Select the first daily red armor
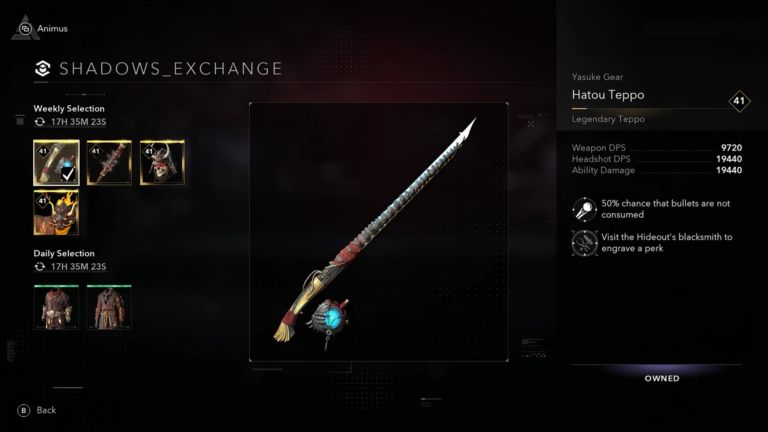Screen dimensions: 768x432 pos(56,307)
